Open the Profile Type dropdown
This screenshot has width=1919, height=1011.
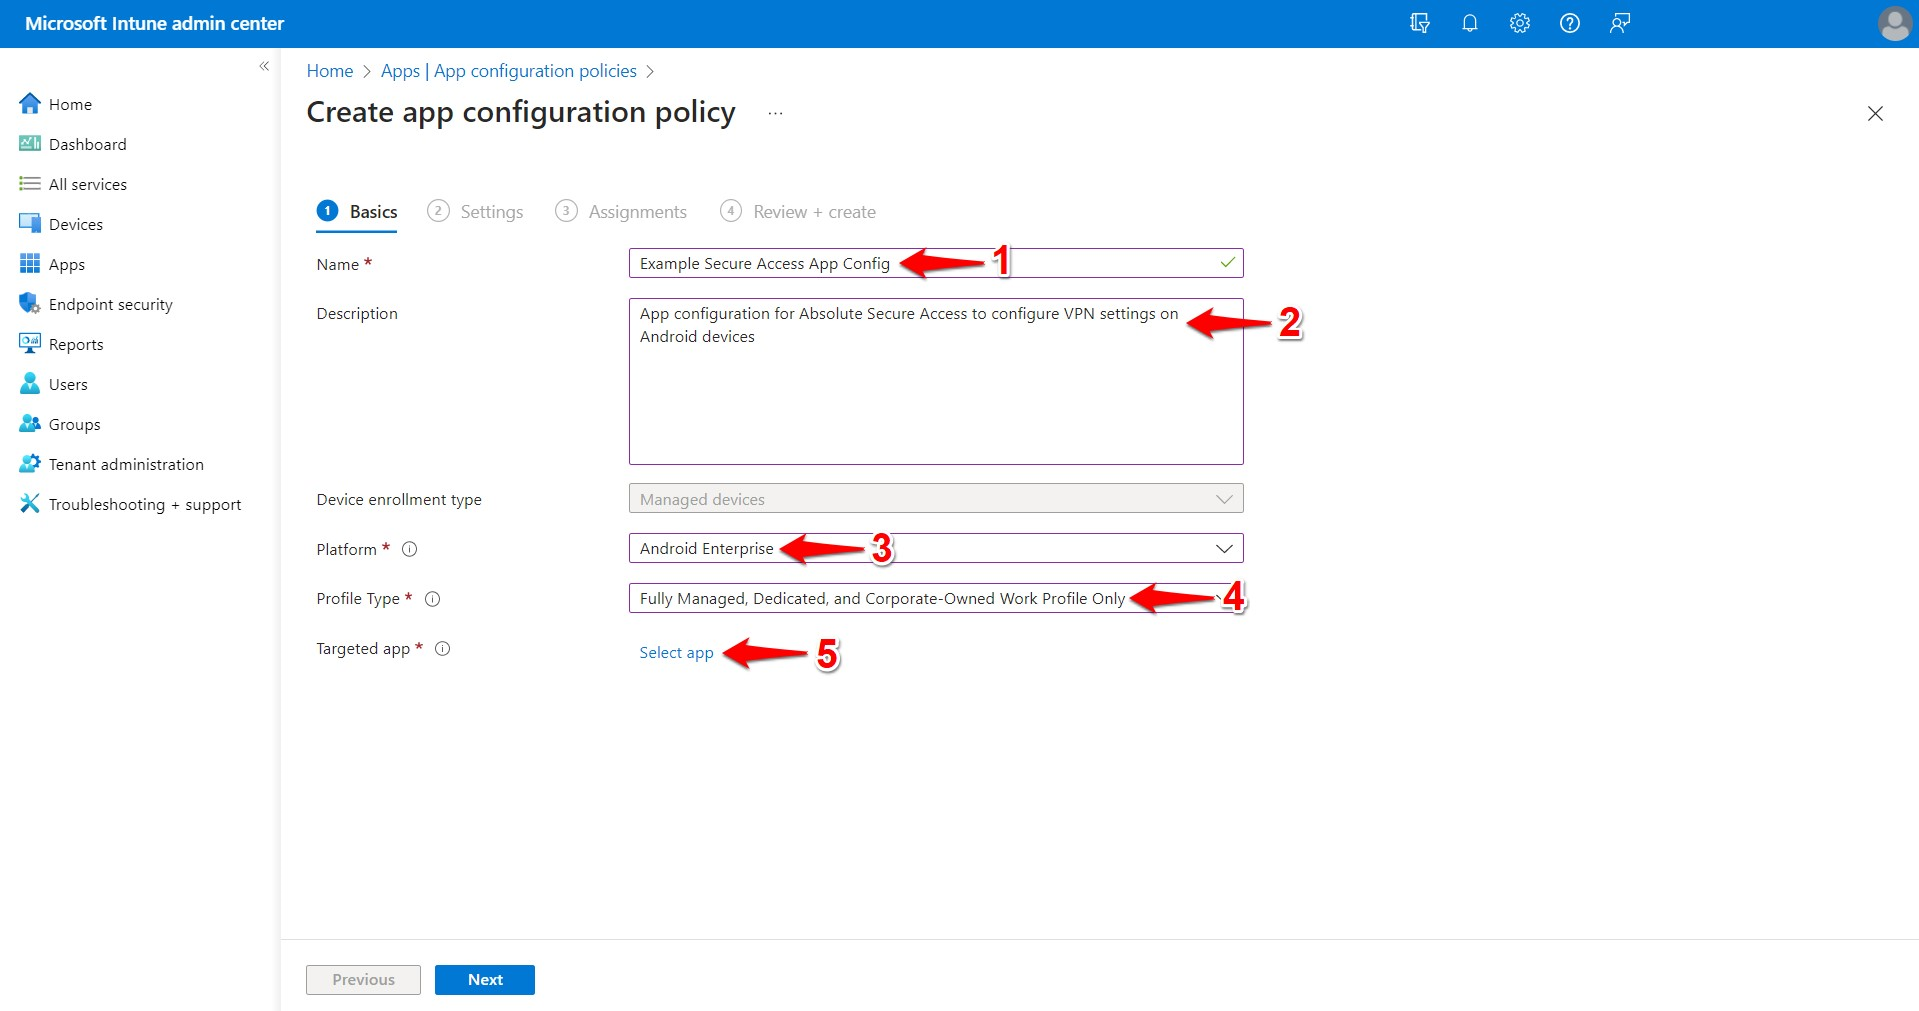pyautogui.click(x=1222, y=598)
